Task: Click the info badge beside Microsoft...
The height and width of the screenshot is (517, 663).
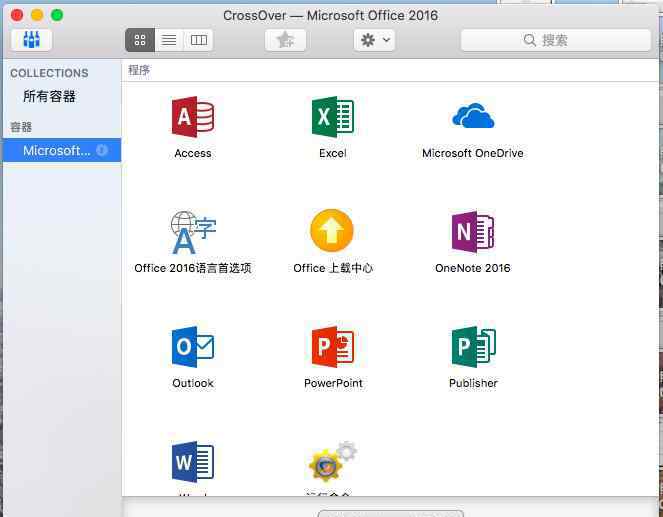Action: (102, 150)
